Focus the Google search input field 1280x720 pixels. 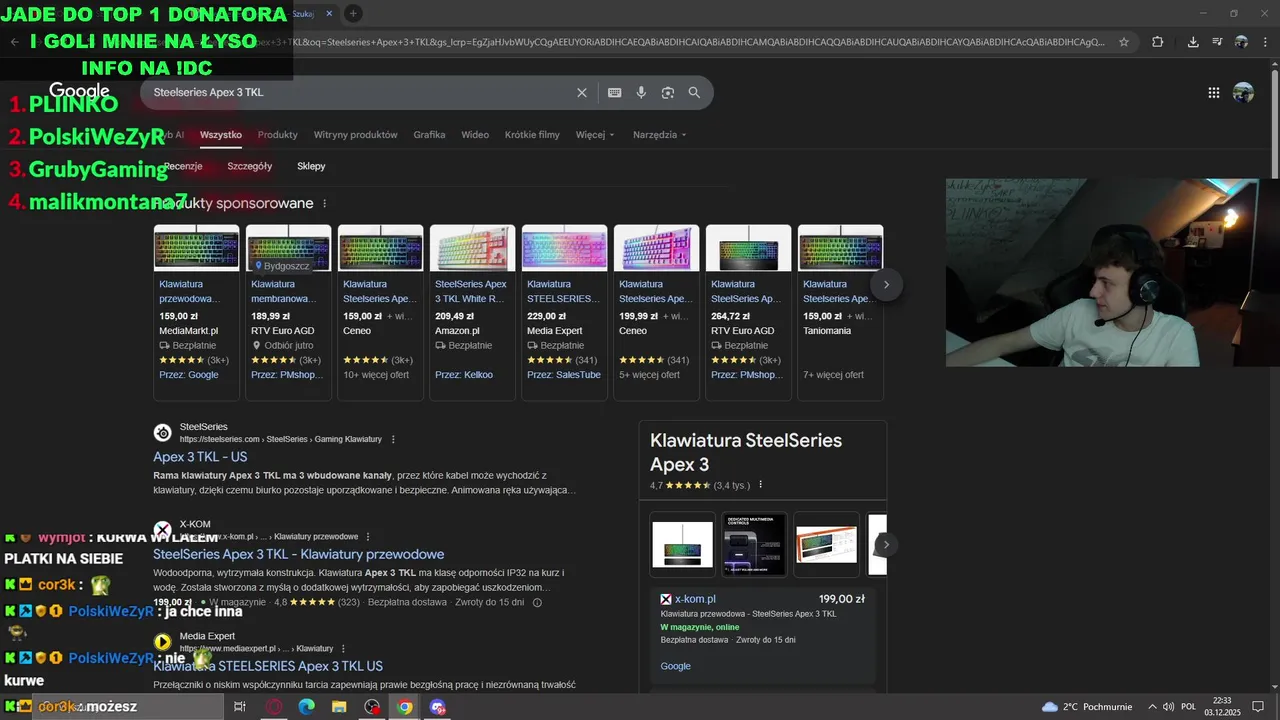360,92
